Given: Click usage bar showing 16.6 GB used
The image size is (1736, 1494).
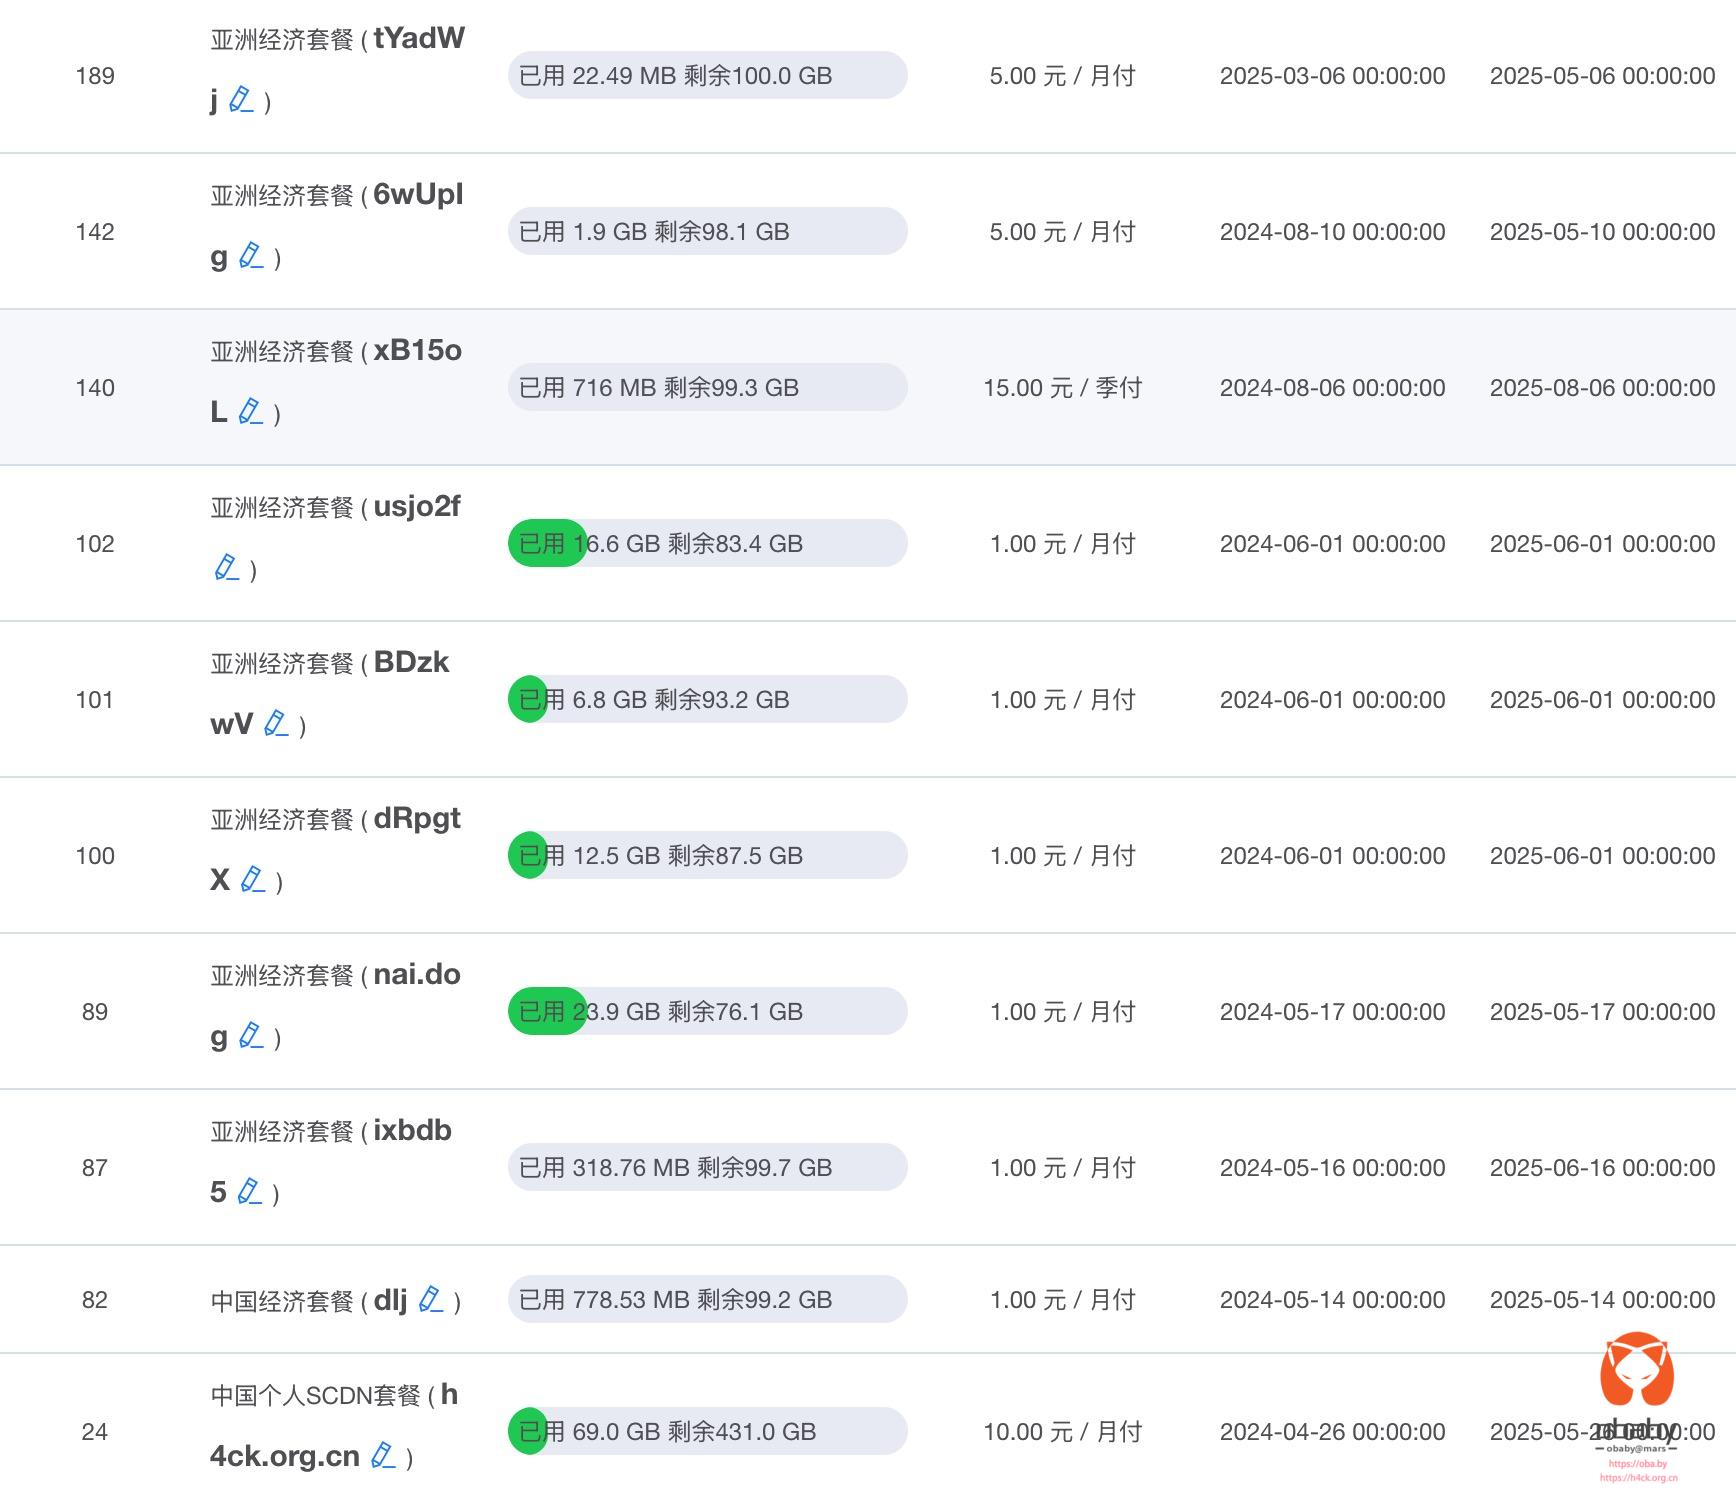Looking at the screenshot, I should 707,543.
